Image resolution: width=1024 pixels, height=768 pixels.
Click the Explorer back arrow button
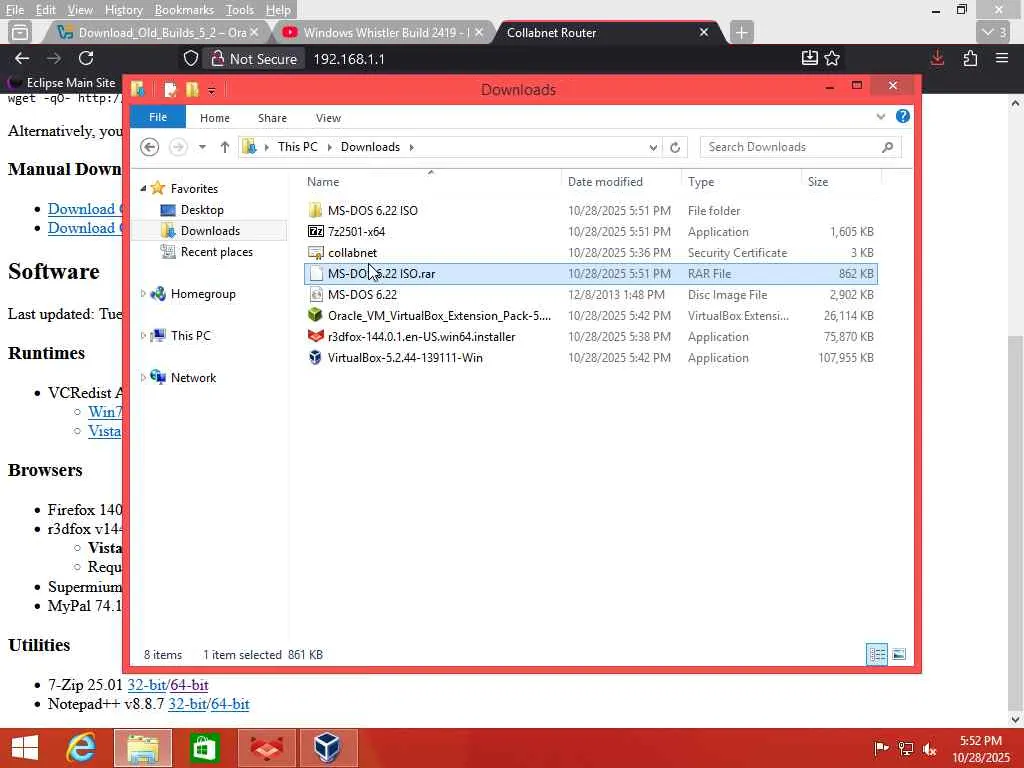click(150, 147)
